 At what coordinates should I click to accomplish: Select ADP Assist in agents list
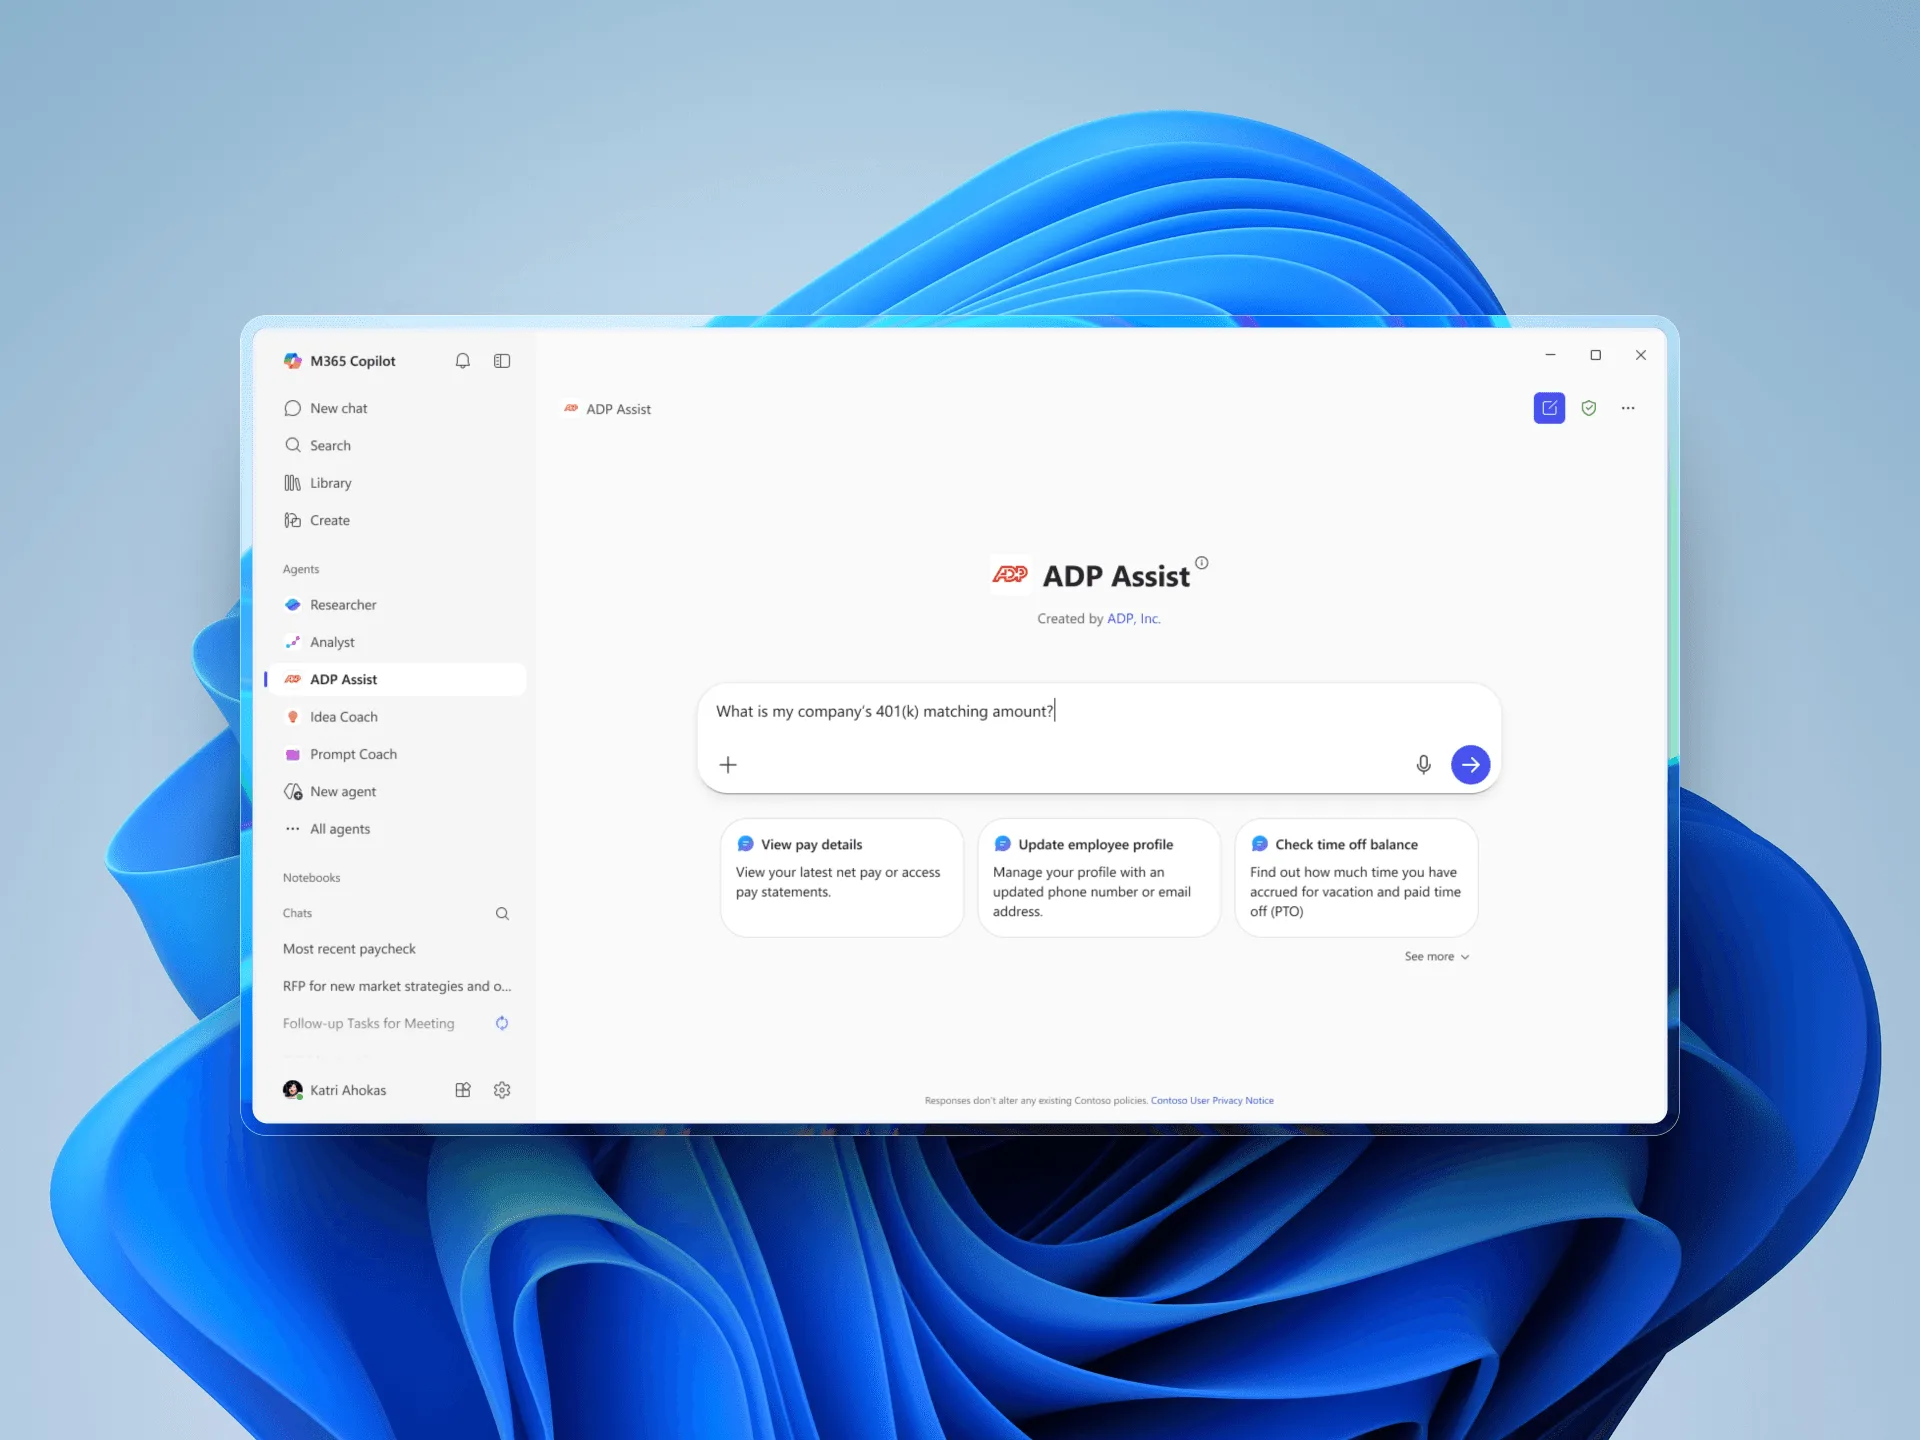click(x=397, y=679)
